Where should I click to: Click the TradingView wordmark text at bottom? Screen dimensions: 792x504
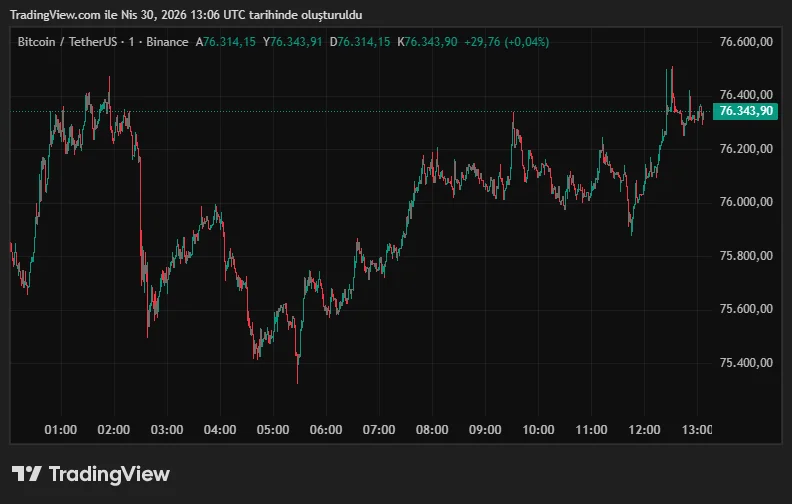[109, 474]
